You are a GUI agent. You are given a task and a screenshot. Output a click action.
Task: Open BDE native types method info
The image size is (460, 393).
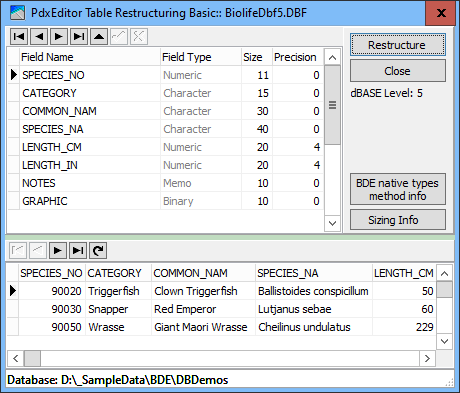[x=398, y=189]
